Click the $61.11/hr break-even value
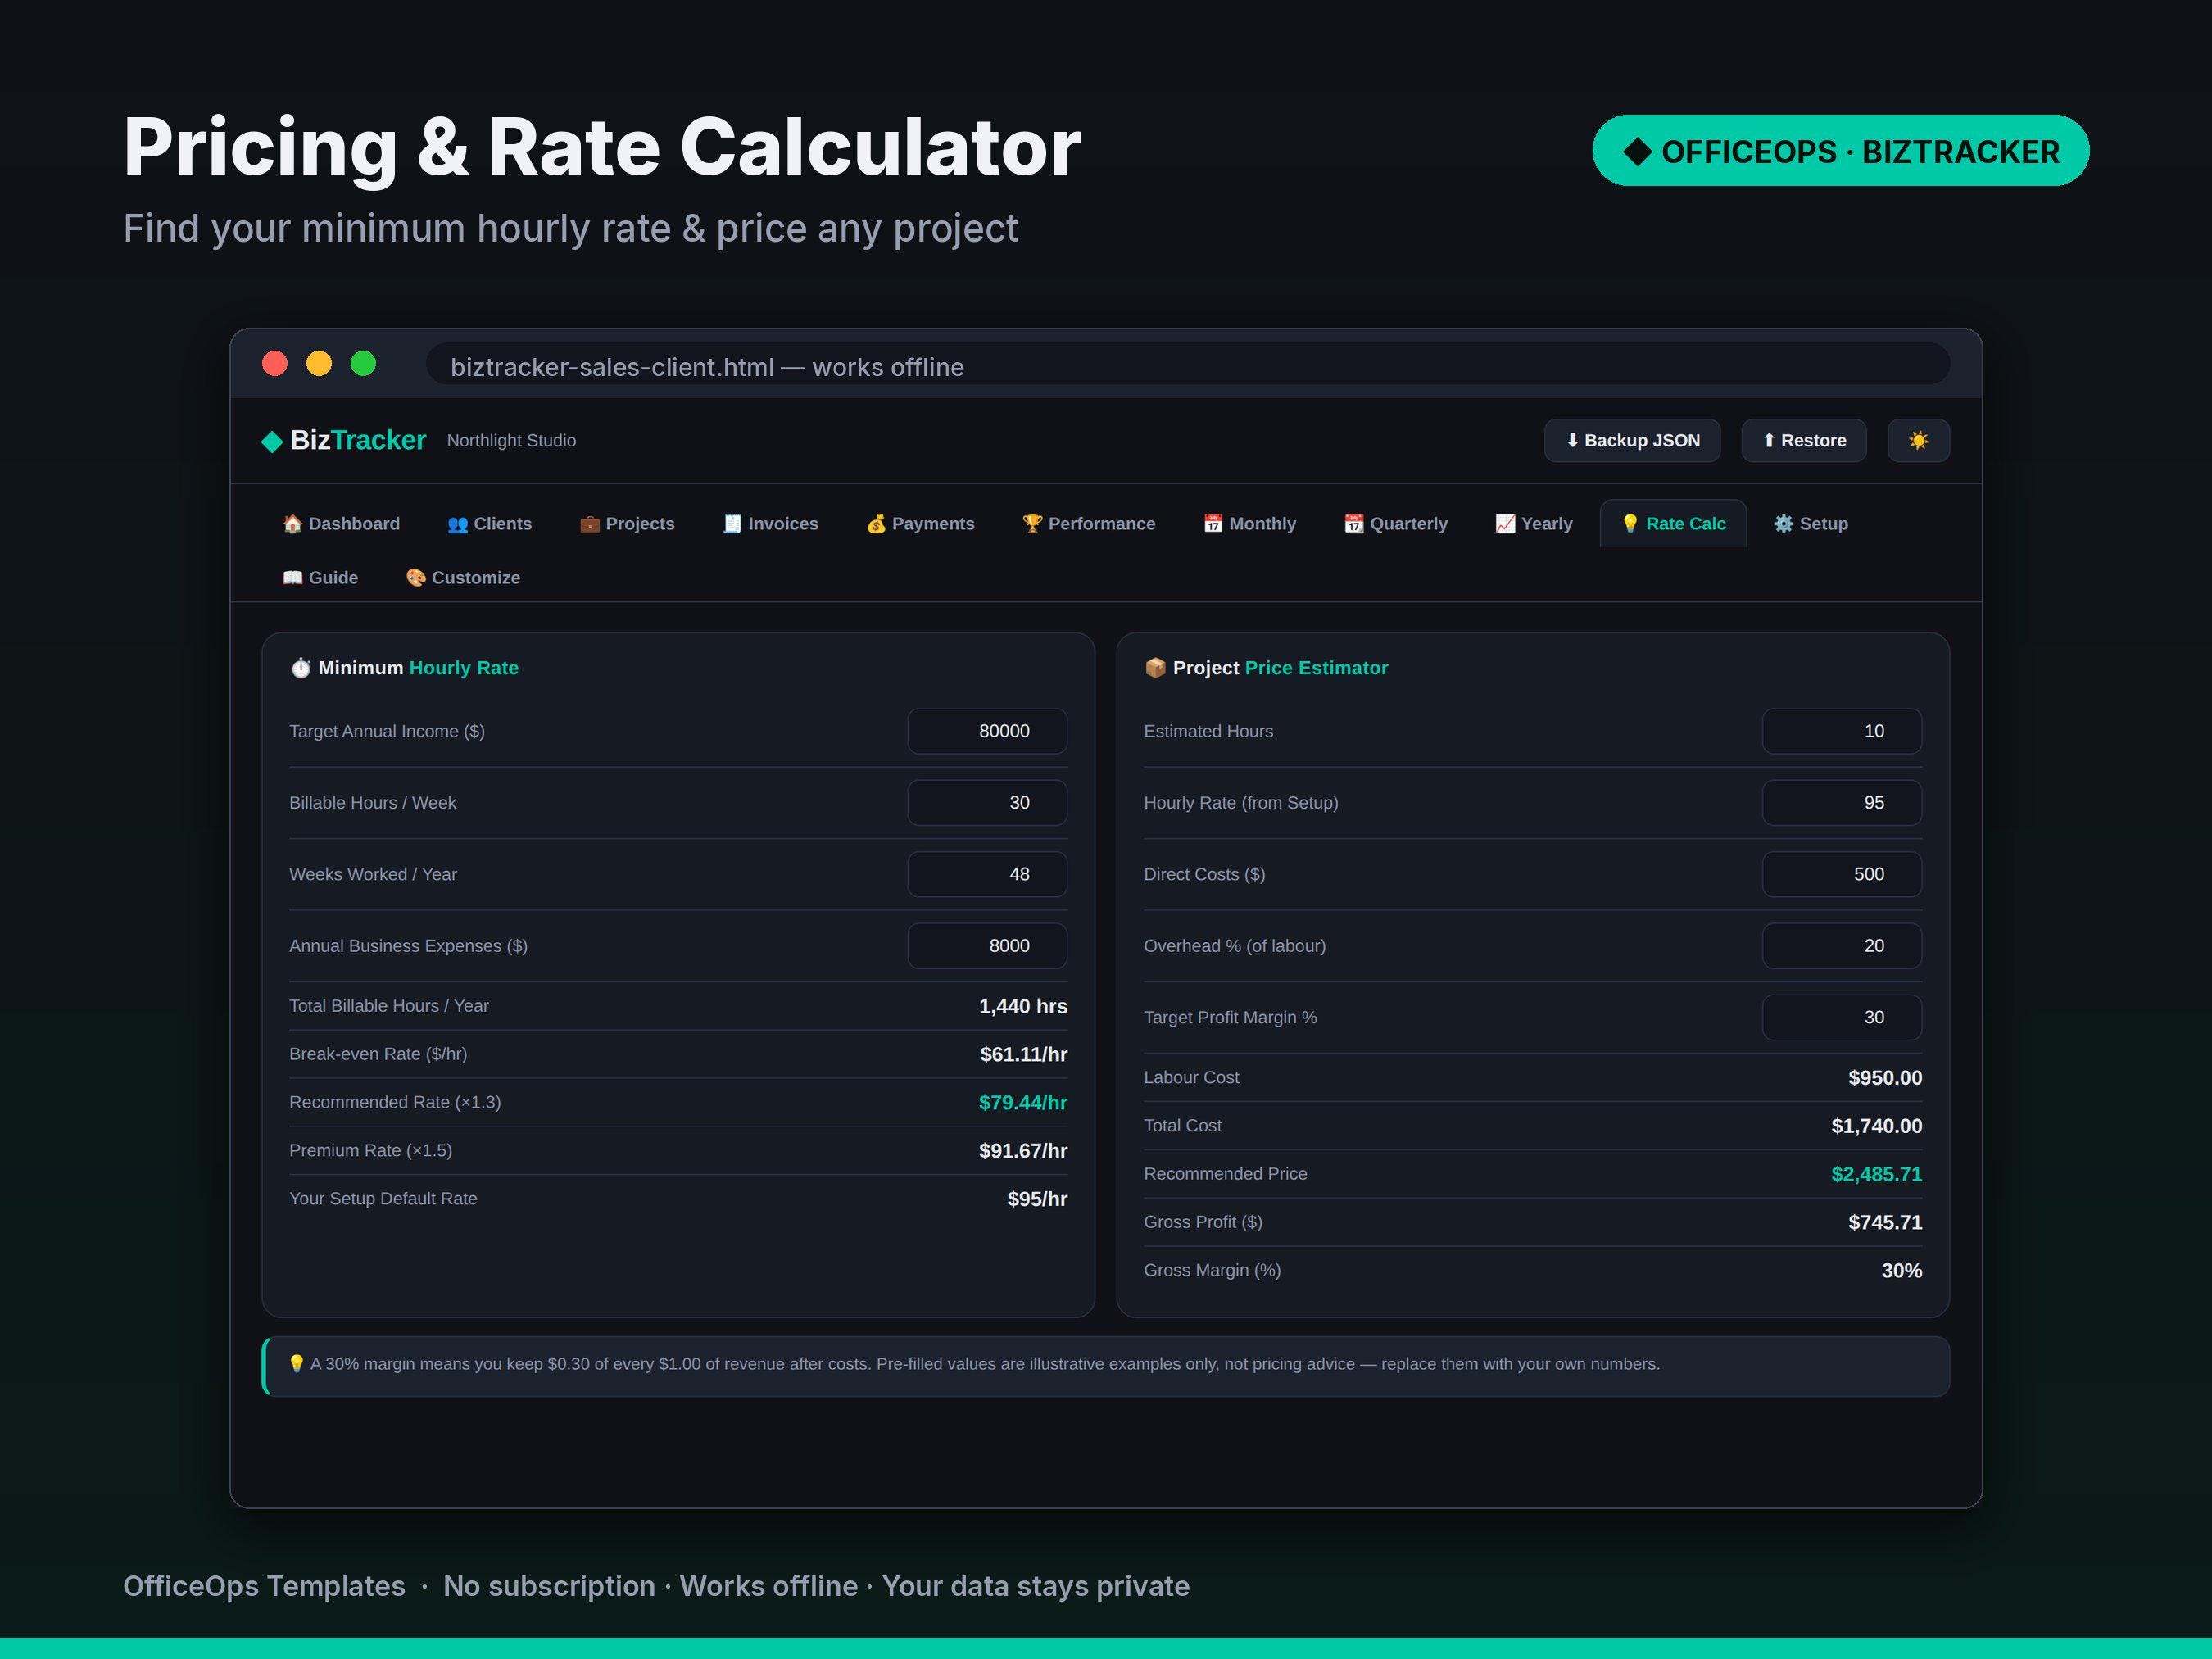This screenshot has width=2212, height=1659. point(1024,1055)
